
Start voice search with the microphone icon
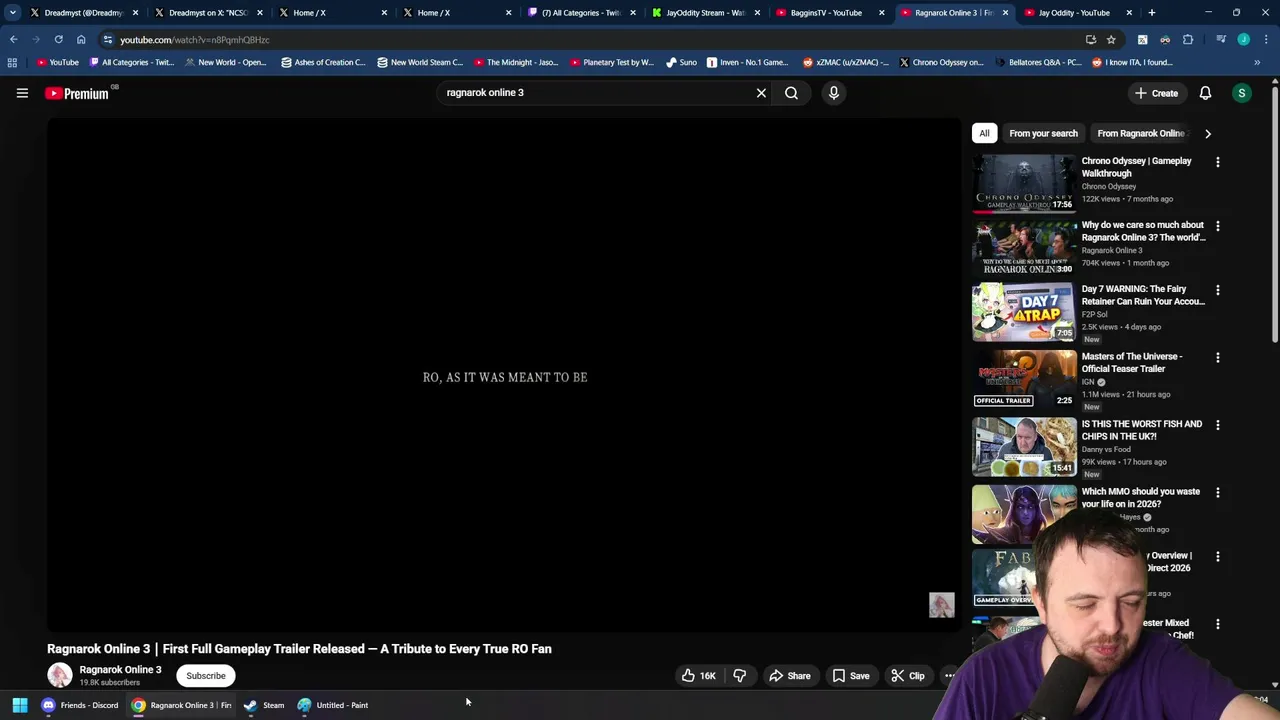pos(834,93)
